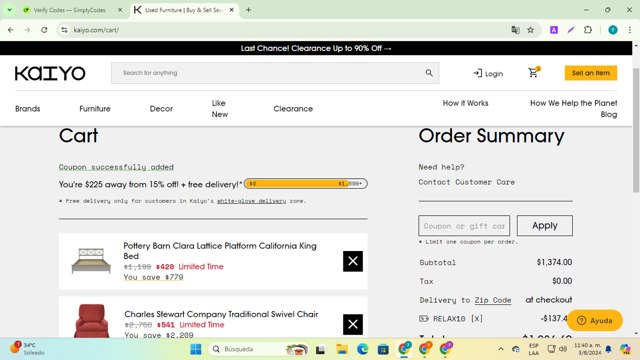Image resolution: width=640 pixels, height=360 pixels.
Task: Click the purple A extension icon
Action: pos(553,30)
